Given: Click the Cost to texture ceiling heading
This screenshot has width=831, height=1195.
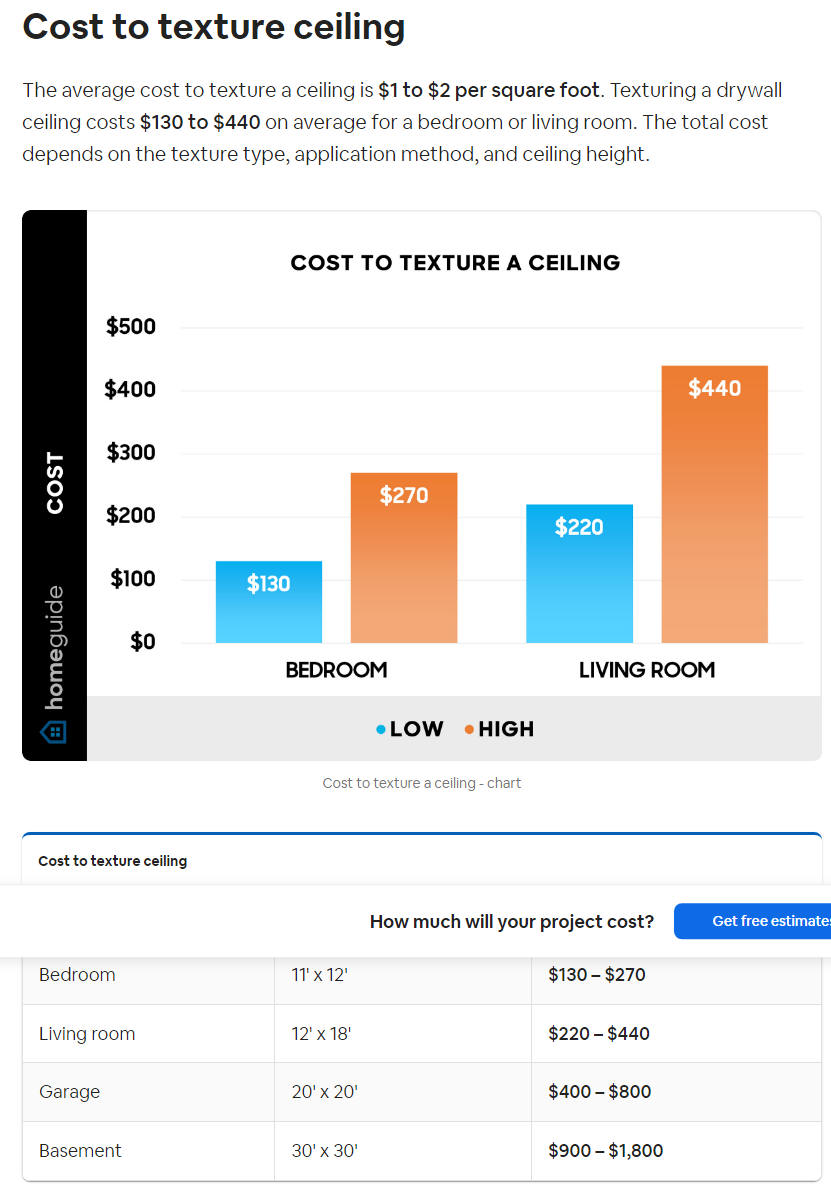Looking at the screenshot, I should 213,27.
